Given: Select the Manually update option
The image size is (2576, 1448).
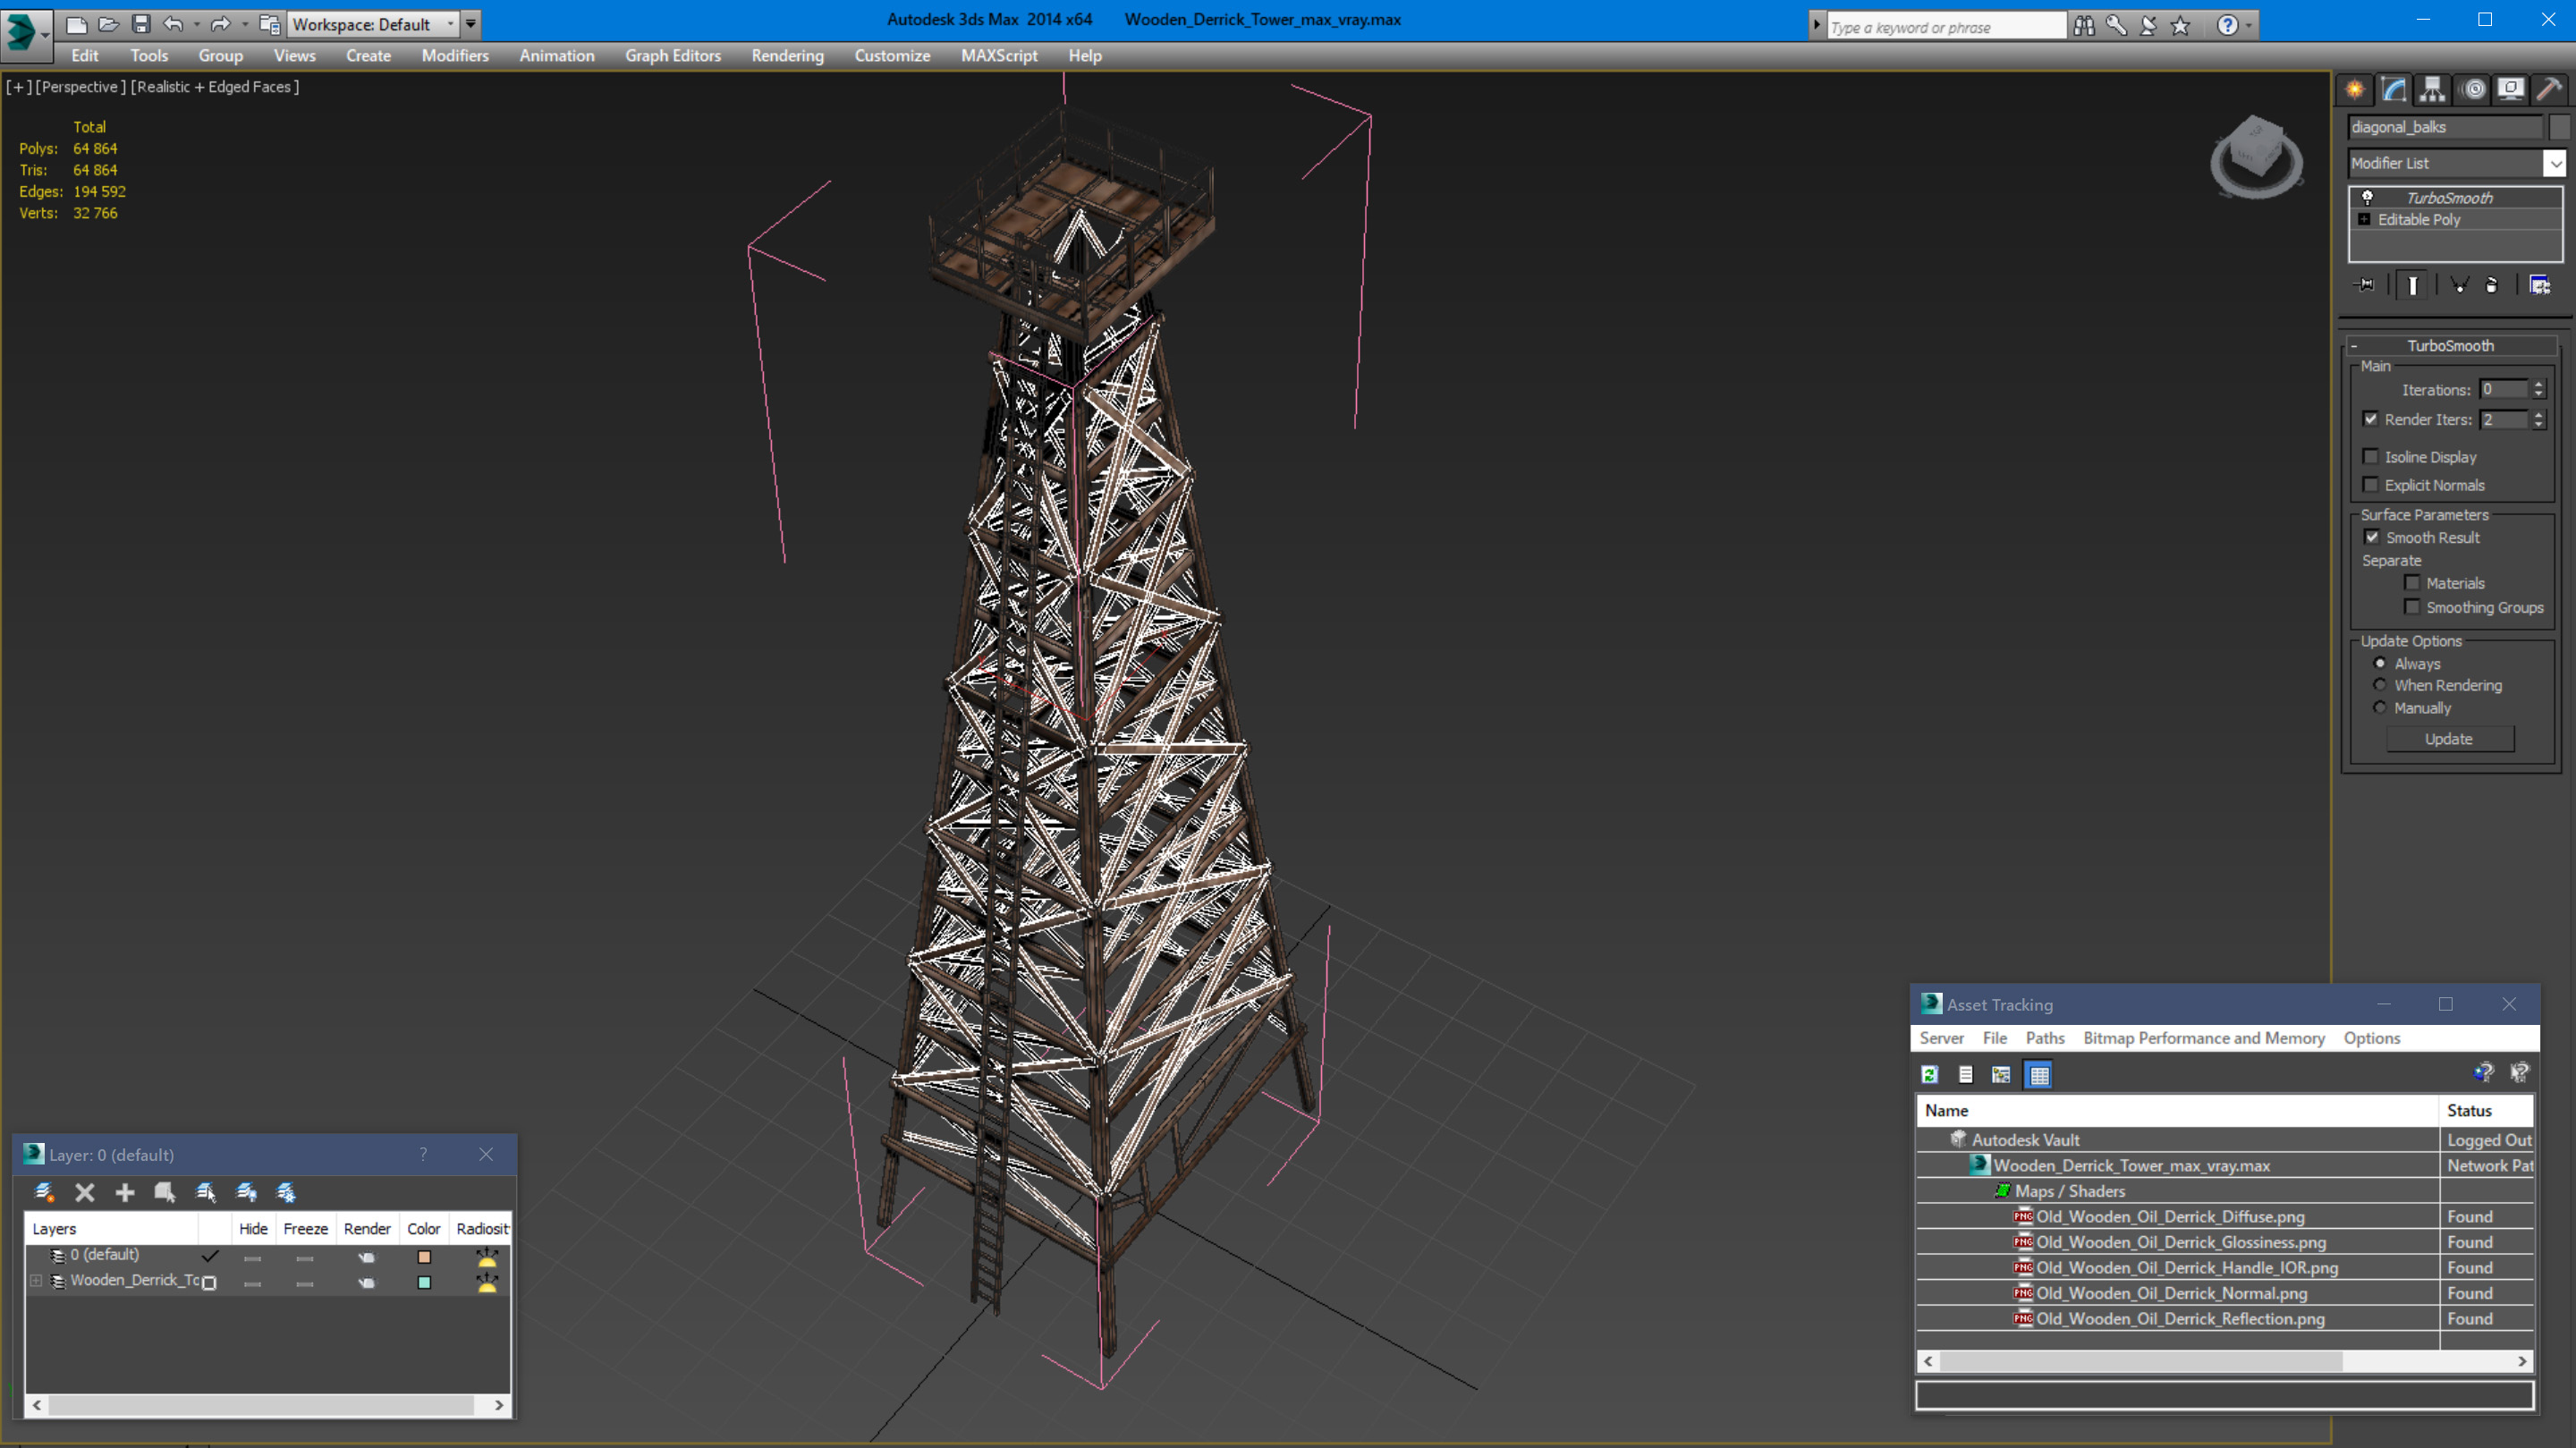Looking at the screenshot, I should pos(2380,707).
